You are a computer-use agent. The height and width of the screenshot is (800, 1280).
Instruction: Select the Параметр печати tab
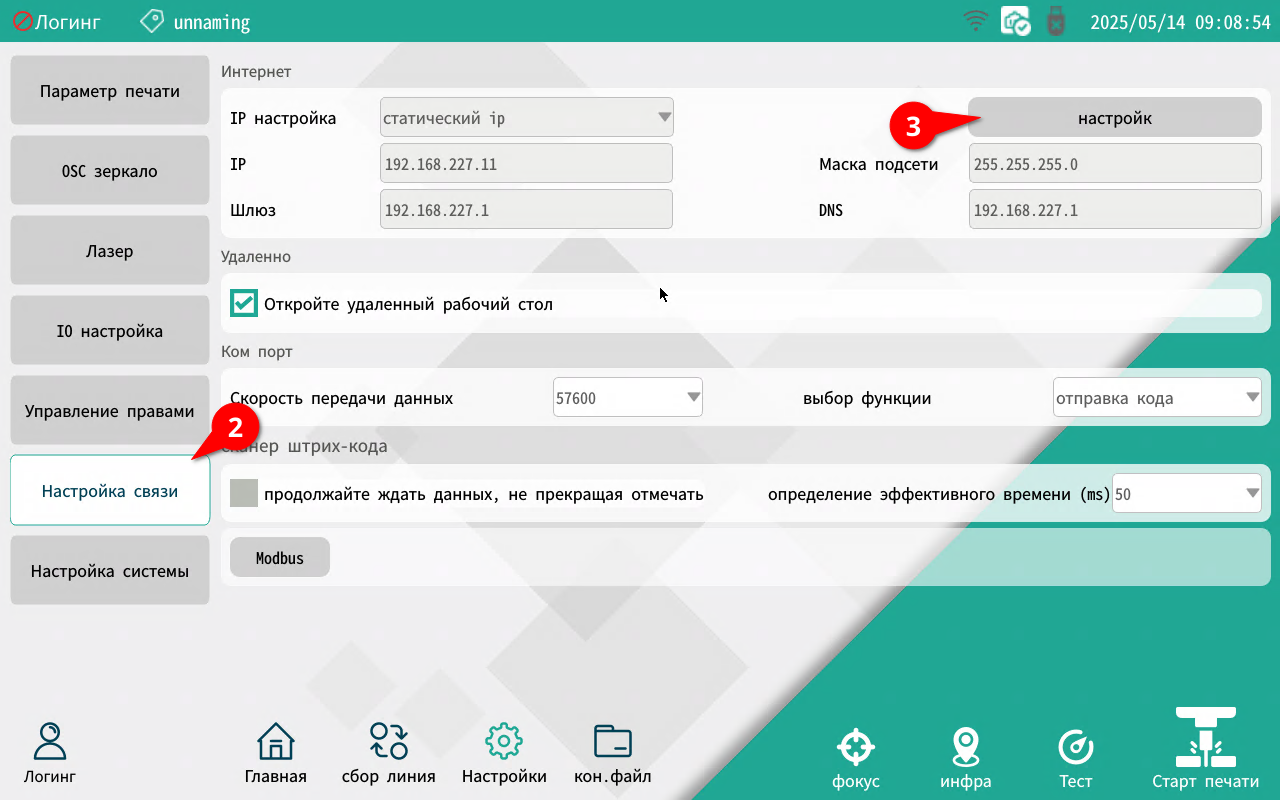(x=110, y=91)
